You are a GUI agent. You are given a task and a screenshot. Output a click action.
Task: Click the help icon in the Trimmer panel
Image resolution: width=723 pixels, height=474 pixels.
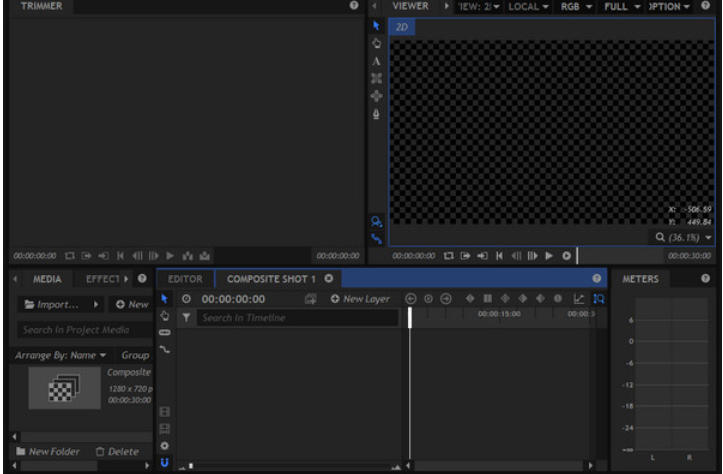[x=353, y=6]
